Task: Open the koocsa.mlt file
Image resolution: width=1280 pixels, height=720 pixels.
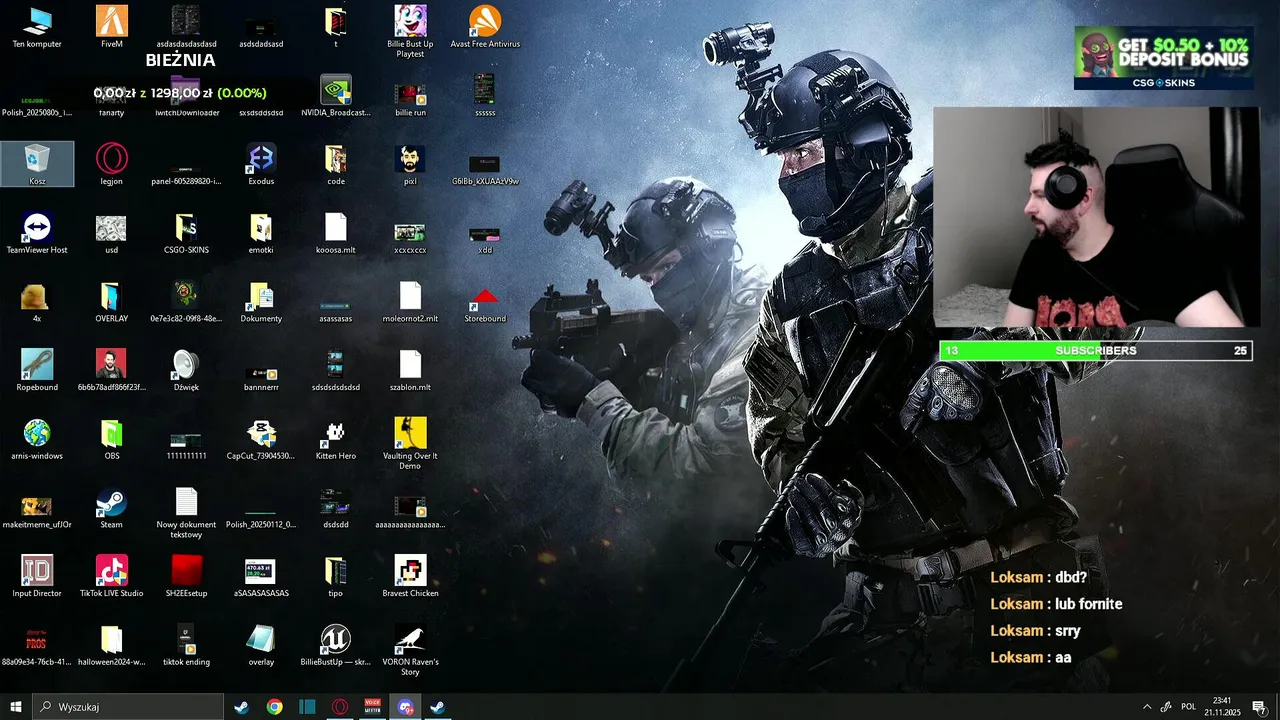Action: (x=336, y=233)
